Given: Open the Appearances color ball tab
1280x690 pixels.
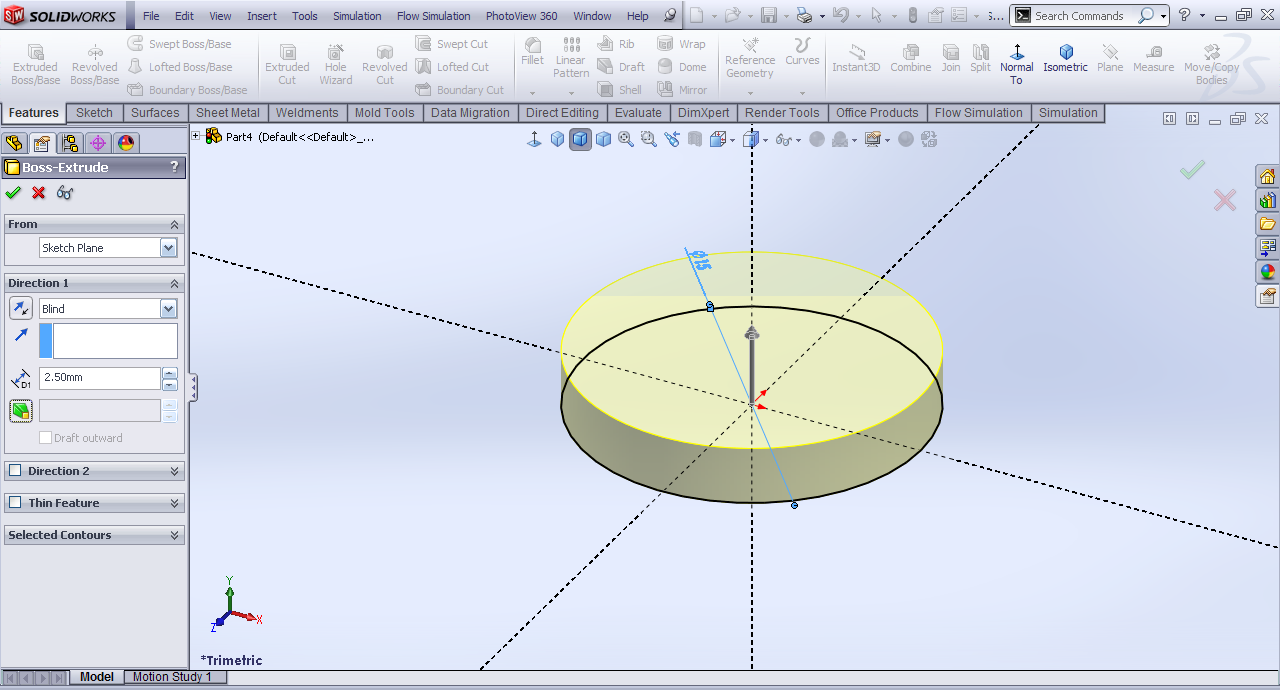Looking at the screenshot, I should pyautogui.click(x=1267, y=272).
